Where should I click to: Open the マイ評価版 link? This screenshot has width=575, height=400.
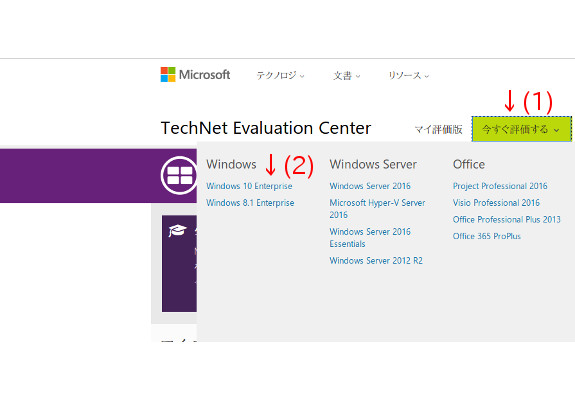438,129
